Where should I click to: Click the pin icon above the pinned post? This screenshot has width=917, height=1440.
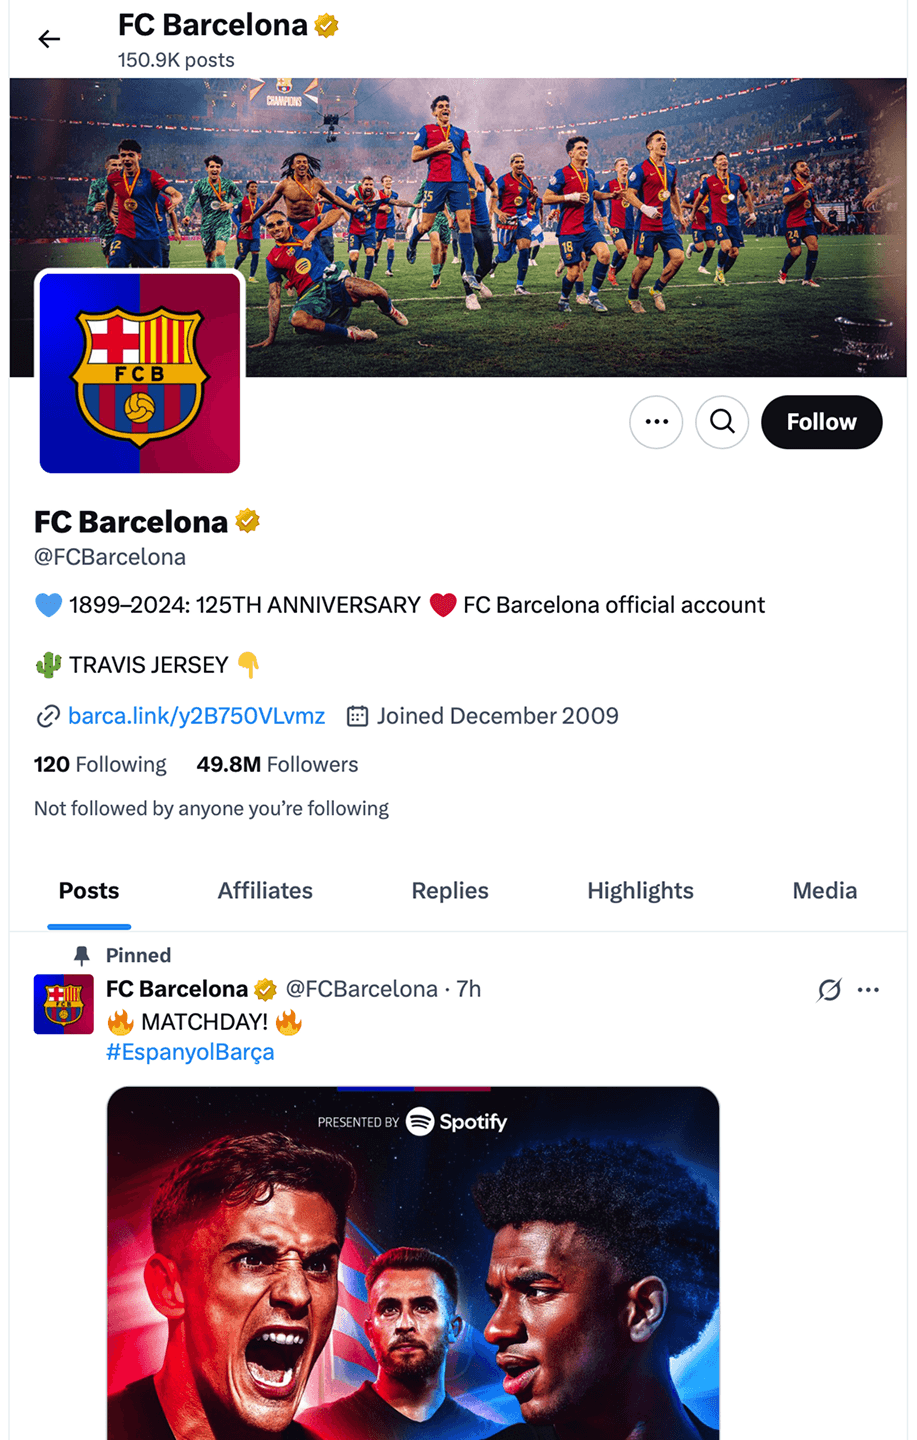tap(80, 955)
